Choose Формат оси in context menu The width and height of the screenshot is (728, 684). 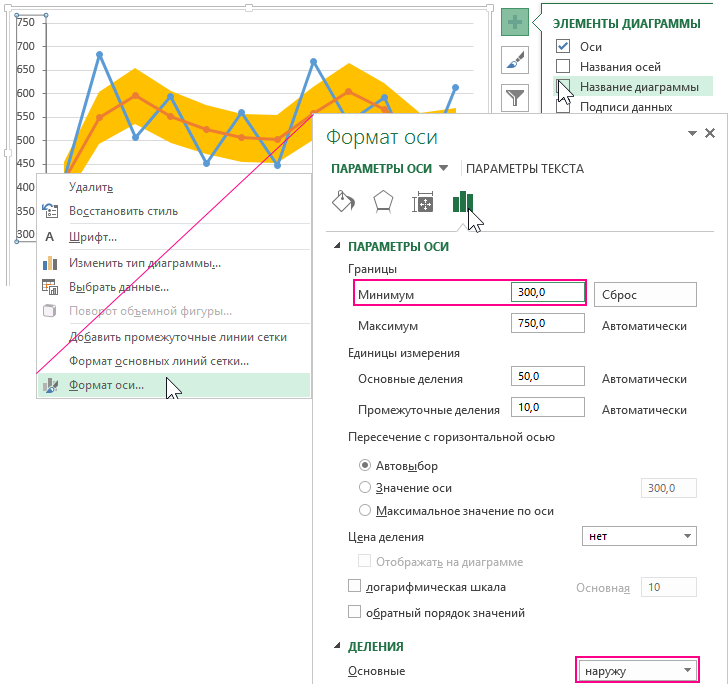pyautogui.click(x=106, y=385)
